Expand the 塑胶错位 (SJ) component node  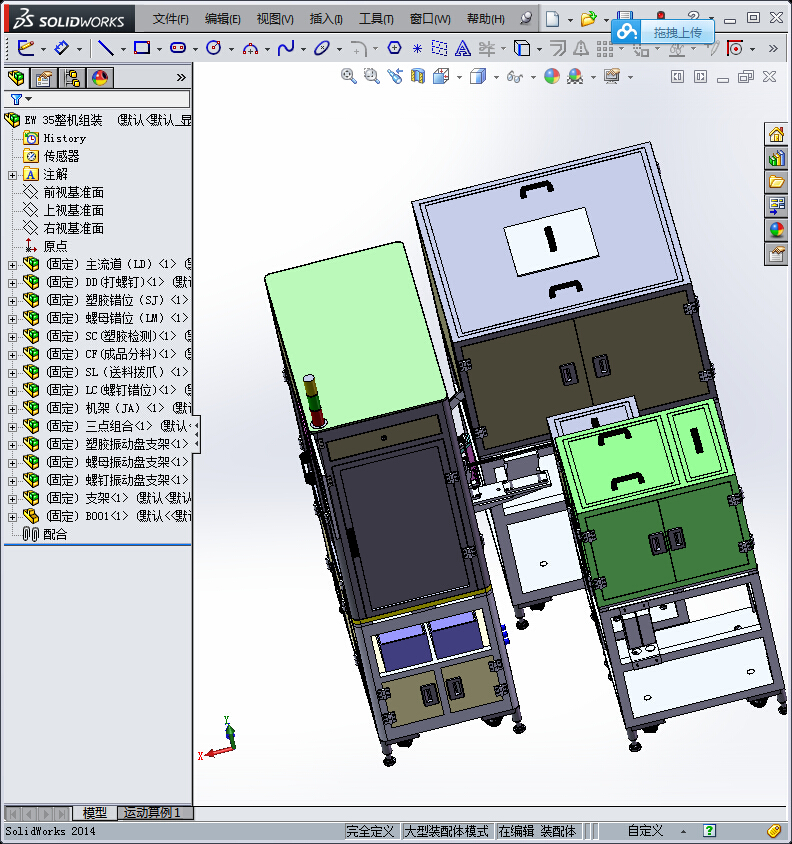12,301
